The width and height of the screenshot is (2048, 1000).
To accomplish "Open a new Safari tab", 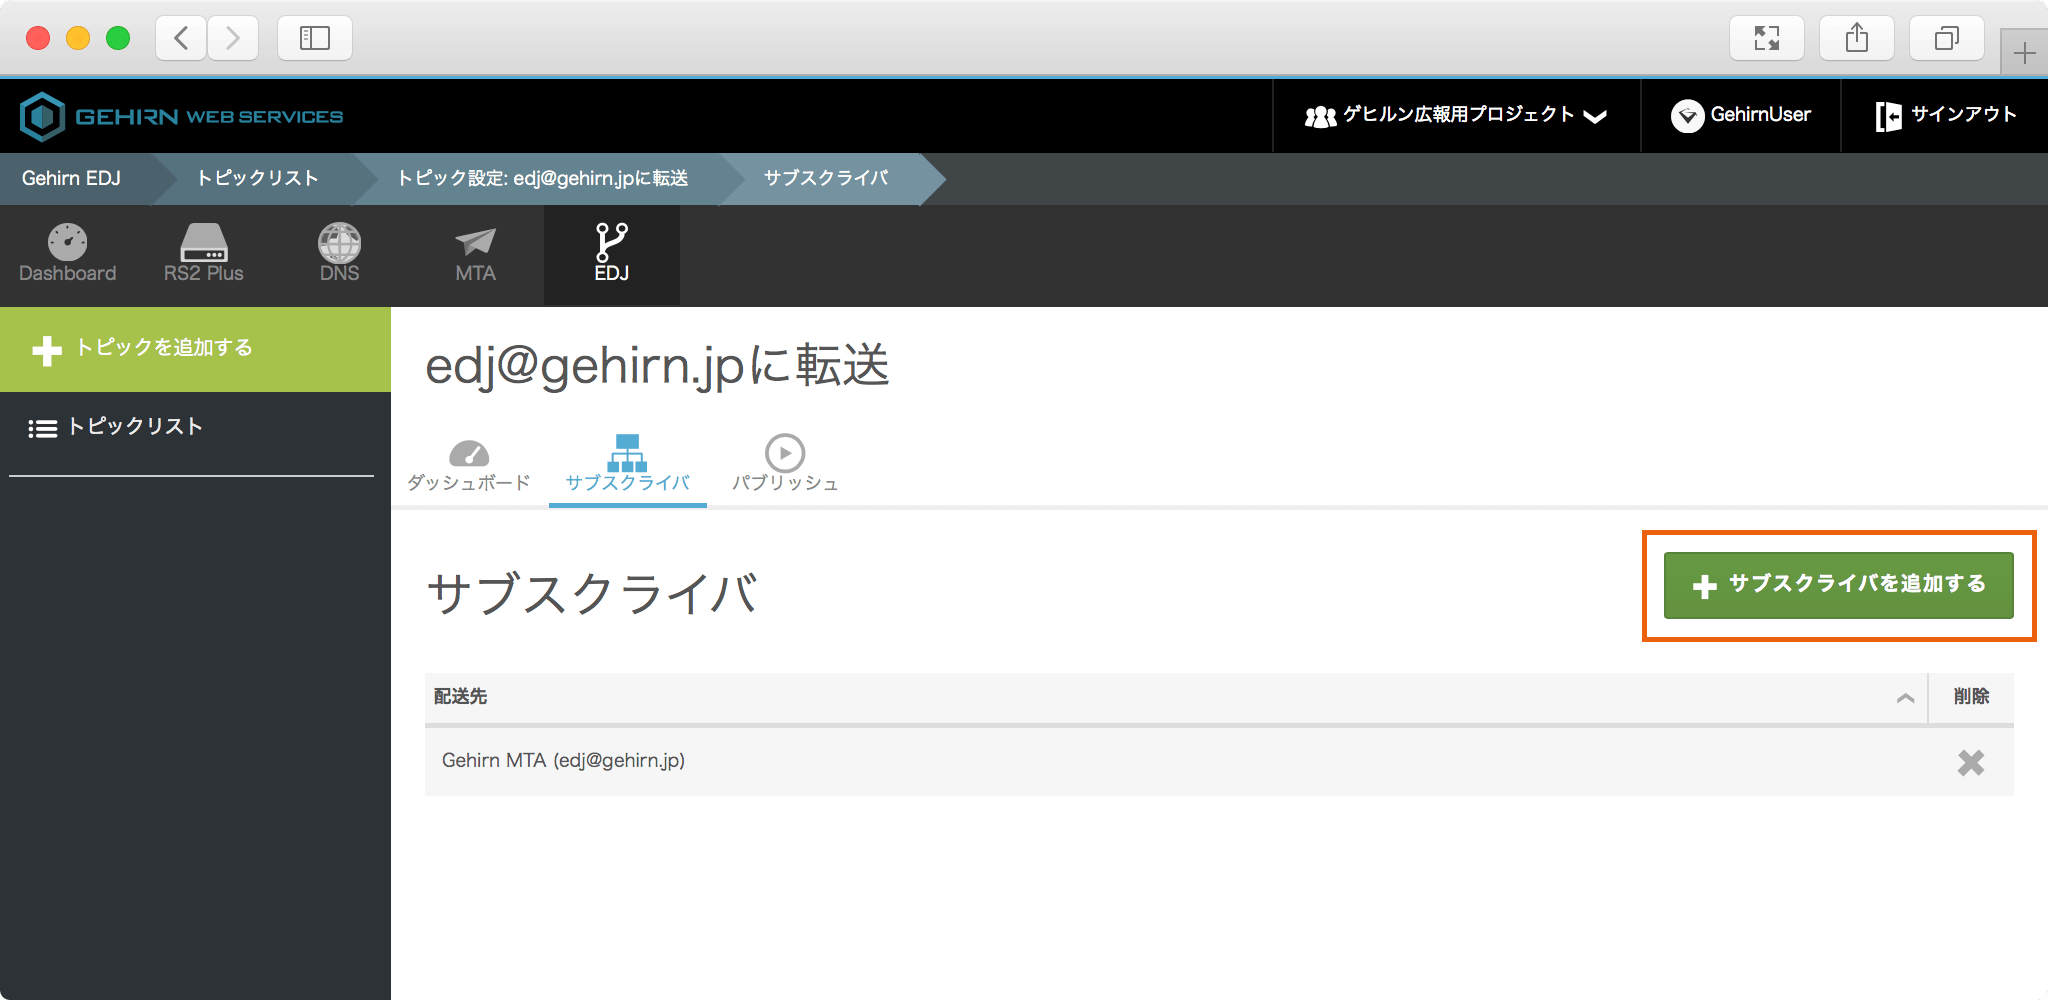I will pos(2024,53).
